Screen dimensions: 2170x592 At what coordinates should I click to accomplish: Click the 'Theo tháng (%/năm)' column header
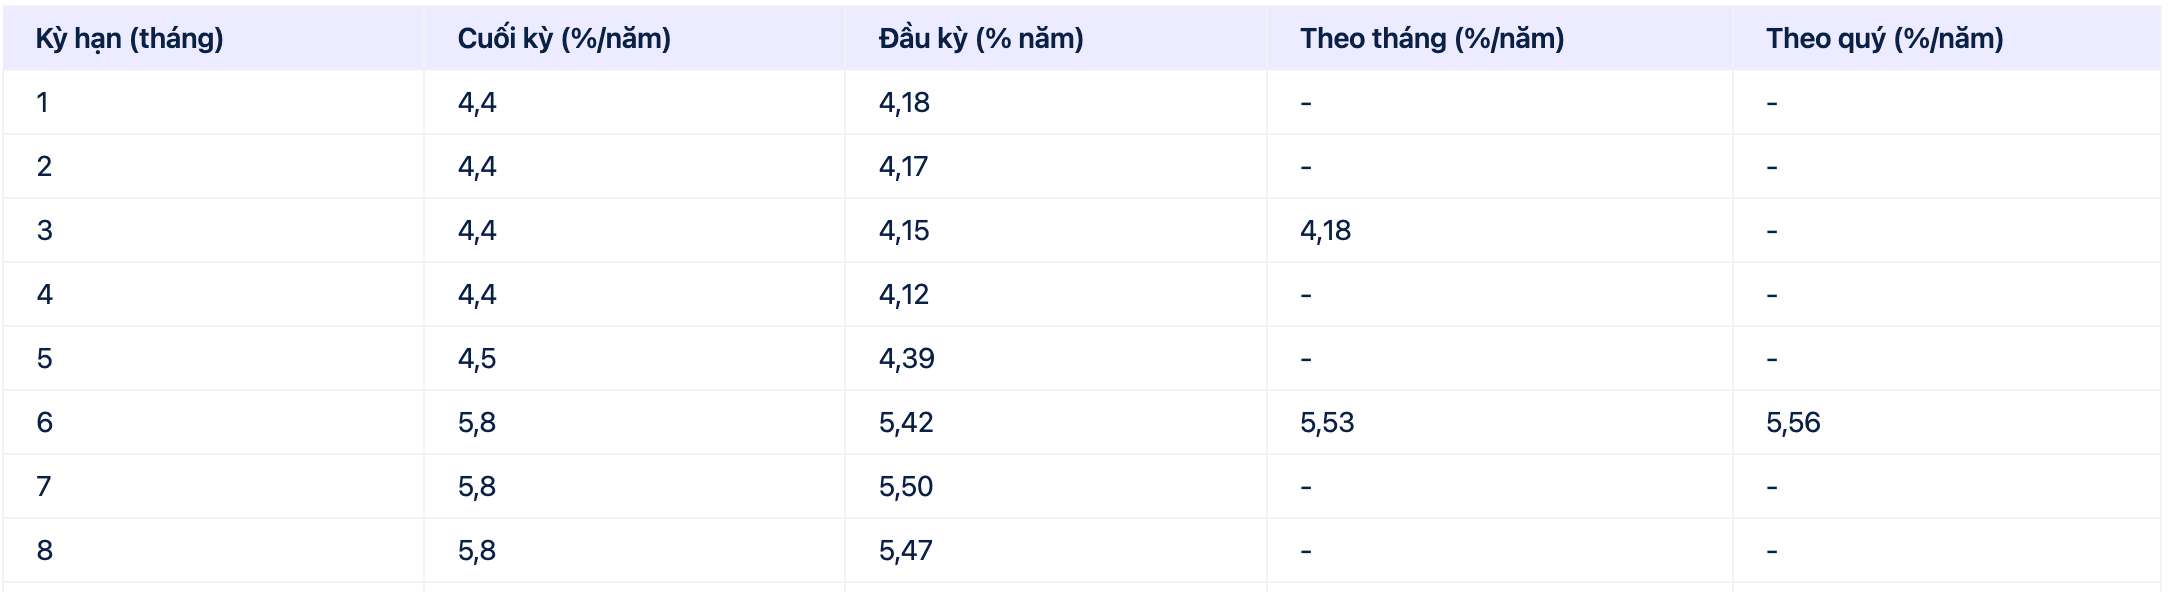coord(1432,39)
